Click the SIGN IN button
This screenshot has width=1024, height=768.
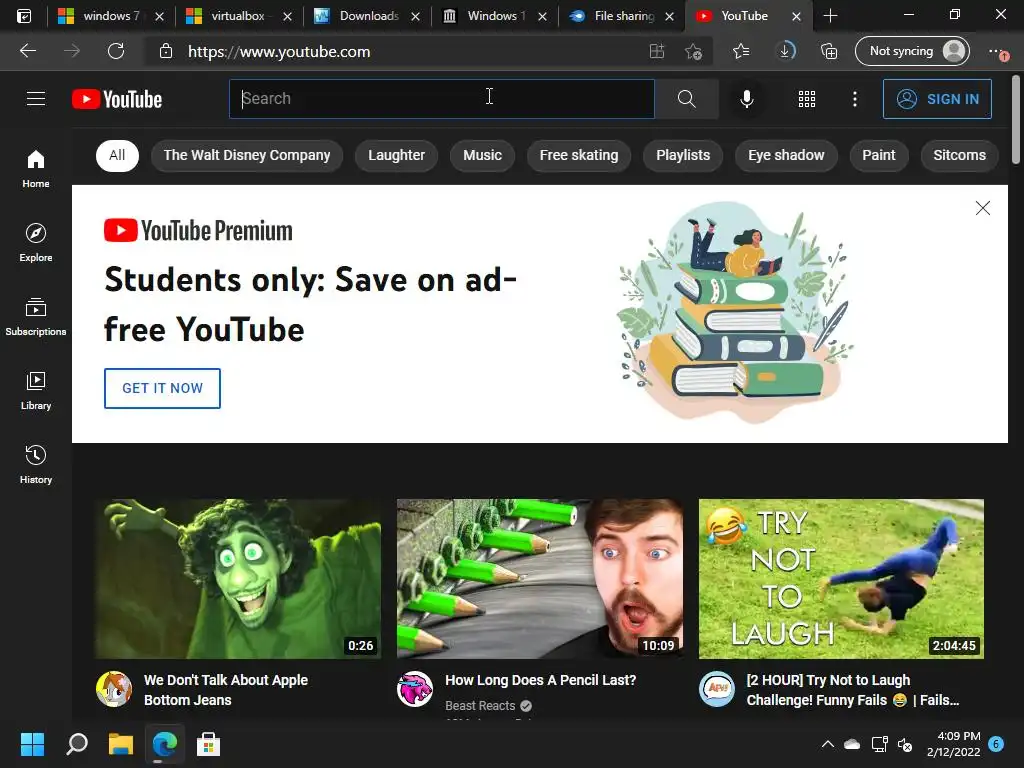(x=937, y=99)
